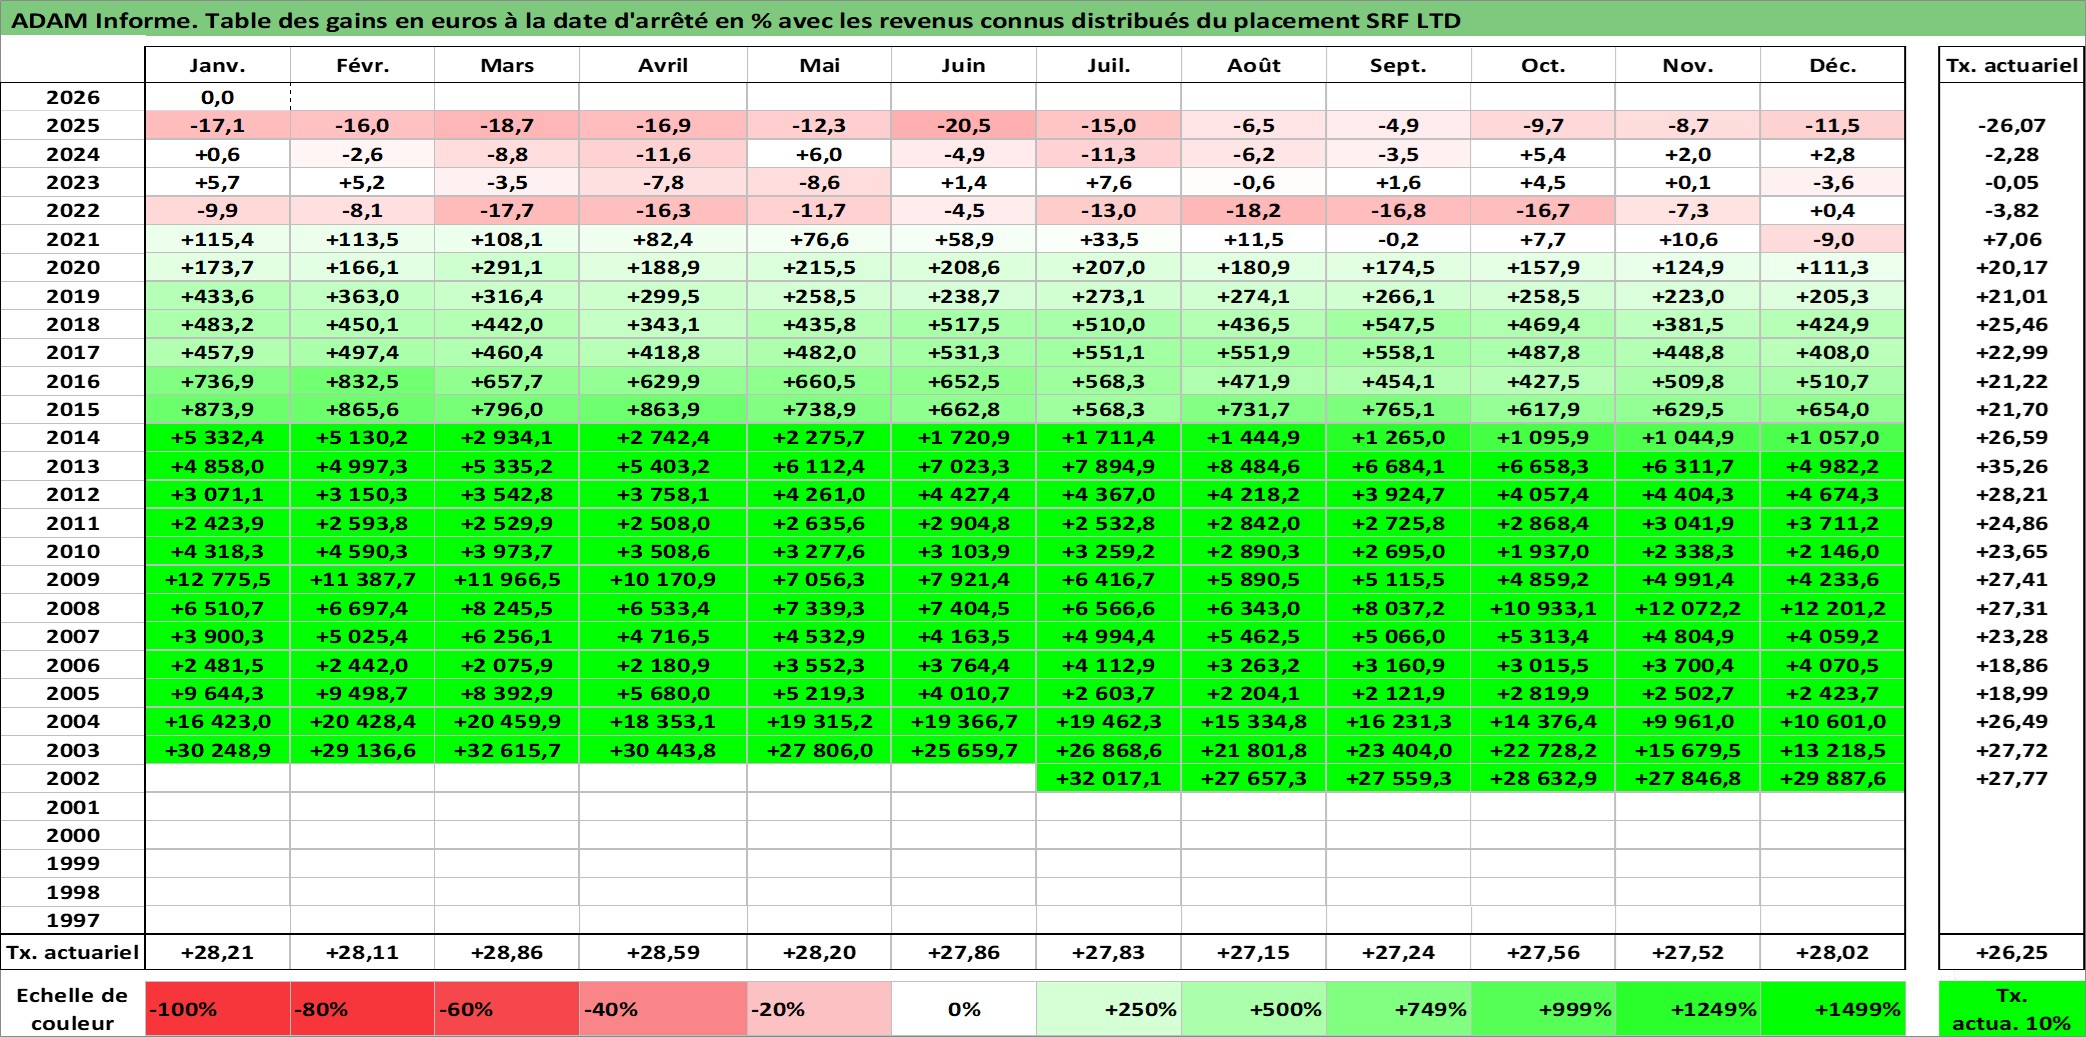Select the +28,86 bottom rate under Mars
Screen dimensions: 2086x1037
pyautogui.click(x=507, y=952)
